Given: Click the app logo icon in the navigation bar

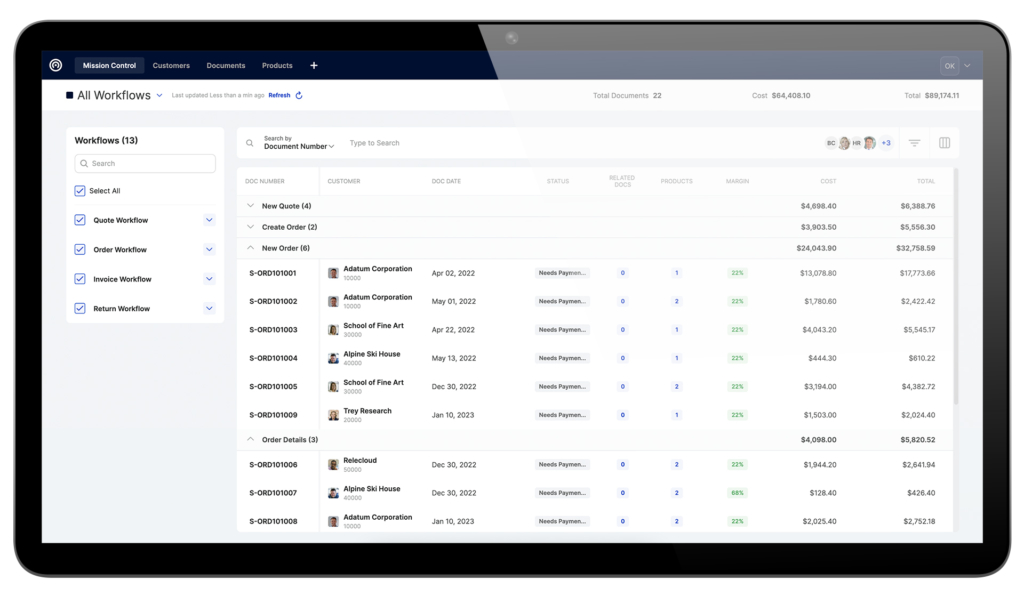Looking at the screenshot, I should pyautogui.click(x=56, y=65).
